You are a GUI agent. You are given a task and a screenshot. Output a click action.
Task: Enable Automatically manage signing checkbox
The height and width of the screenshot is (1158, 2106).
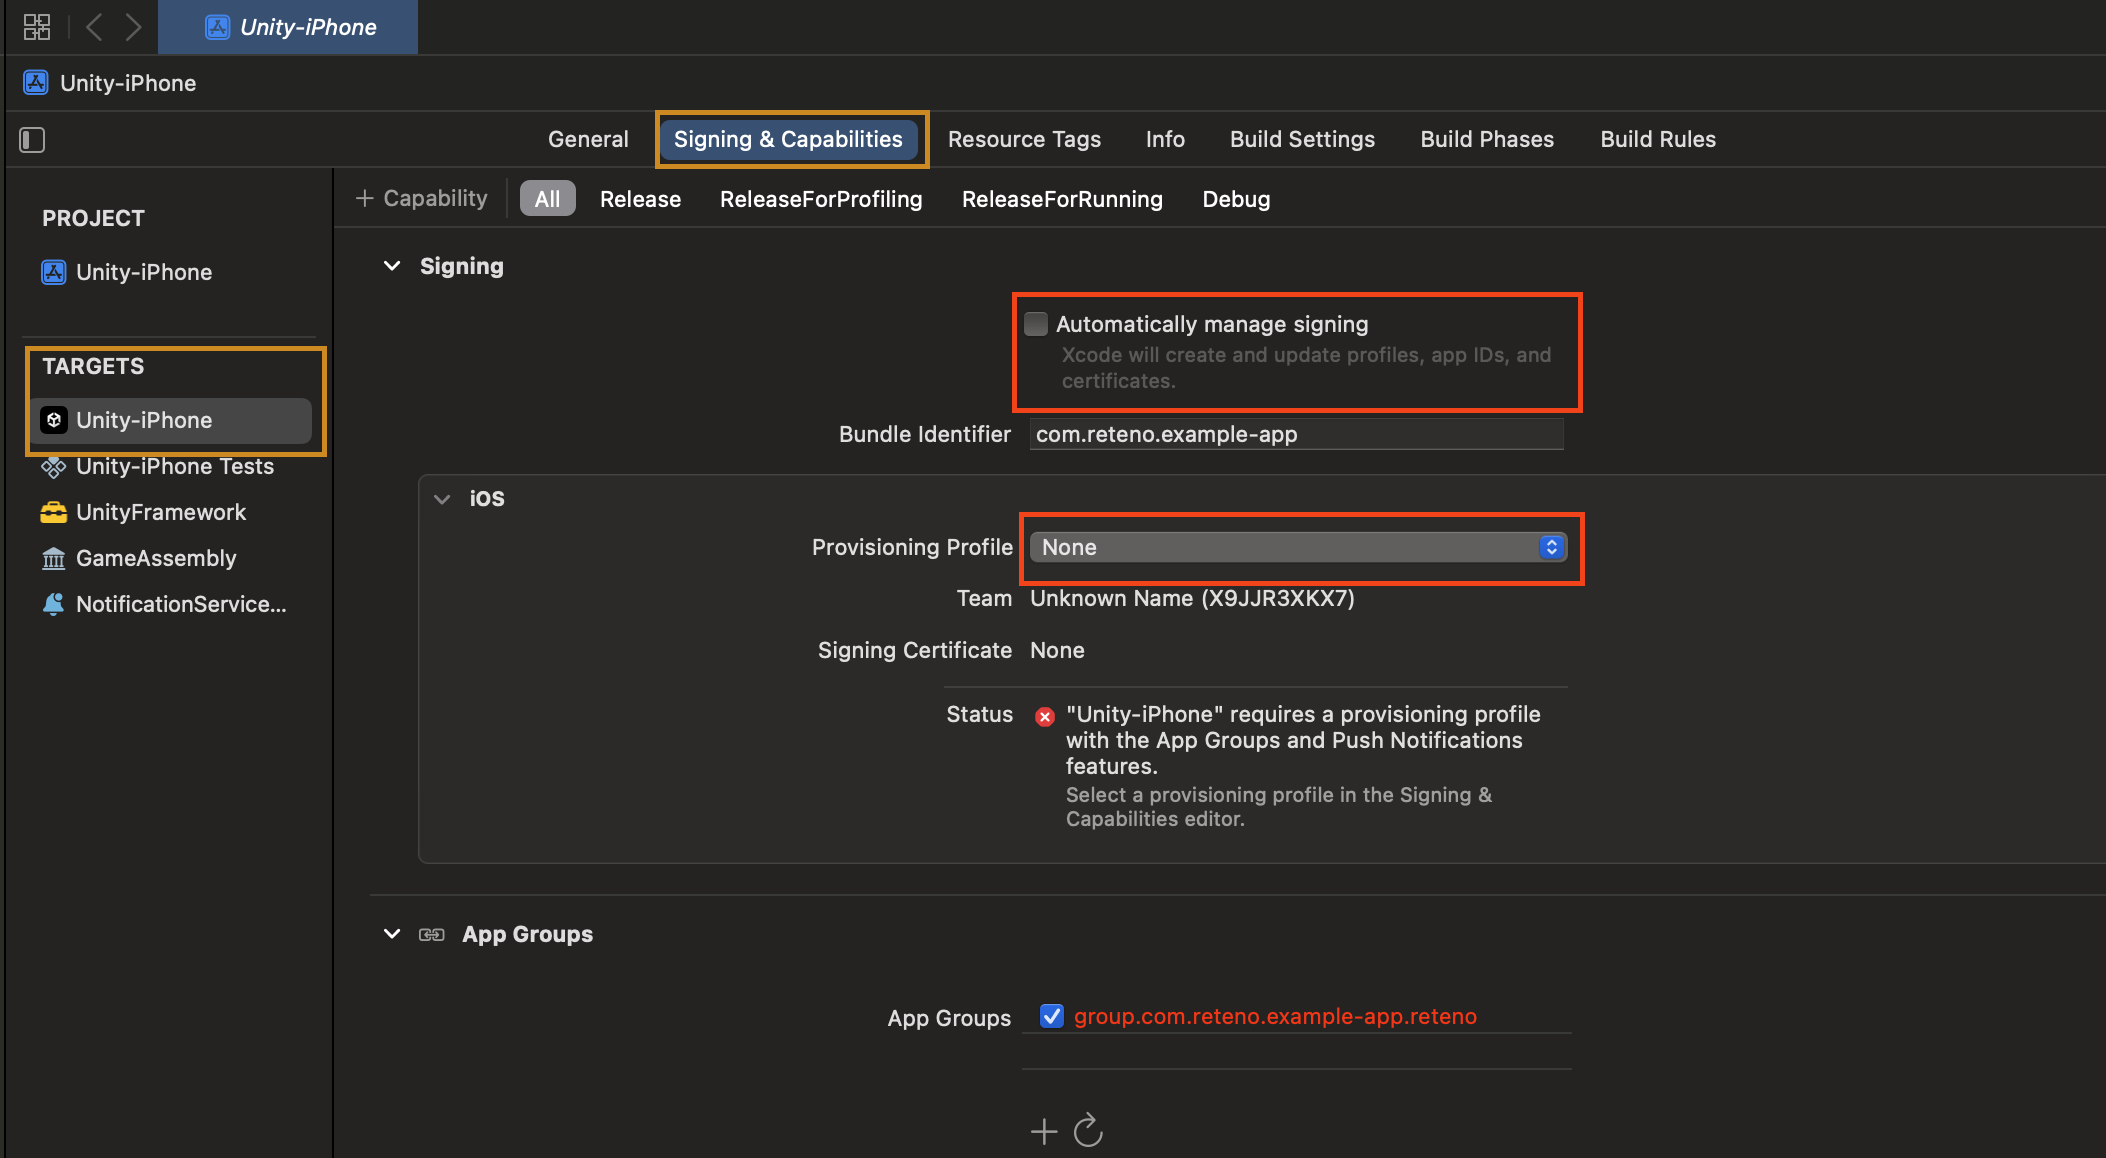click(1036, 324)
